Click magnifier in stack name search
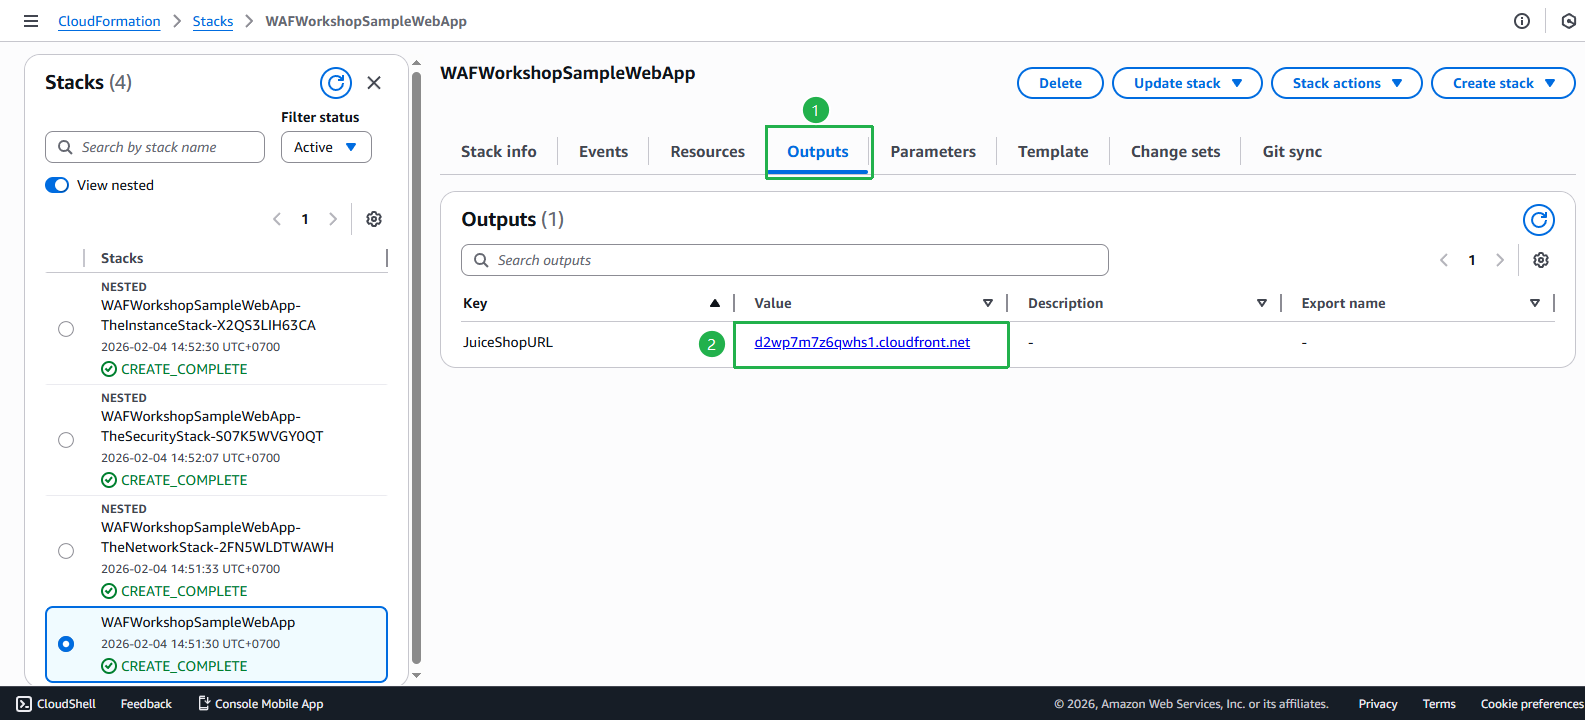Viewport: 1585px width, 720px height. pyautogui.click(x=65, y=147)
